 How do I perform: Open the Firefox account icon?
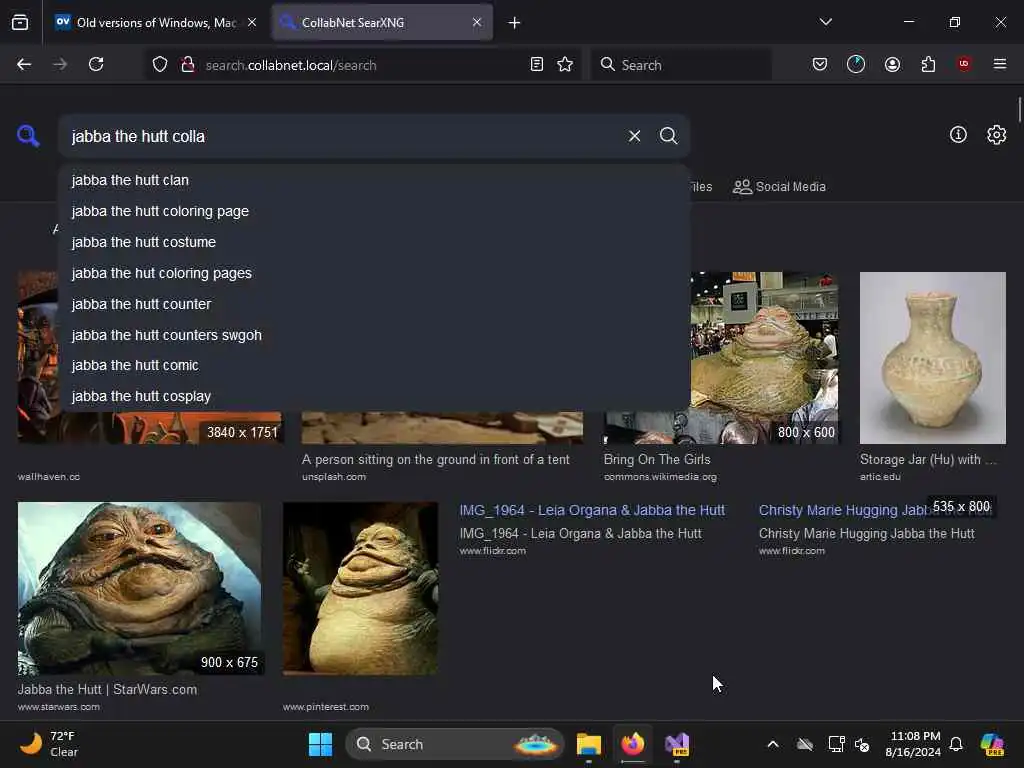coord(892,64)
